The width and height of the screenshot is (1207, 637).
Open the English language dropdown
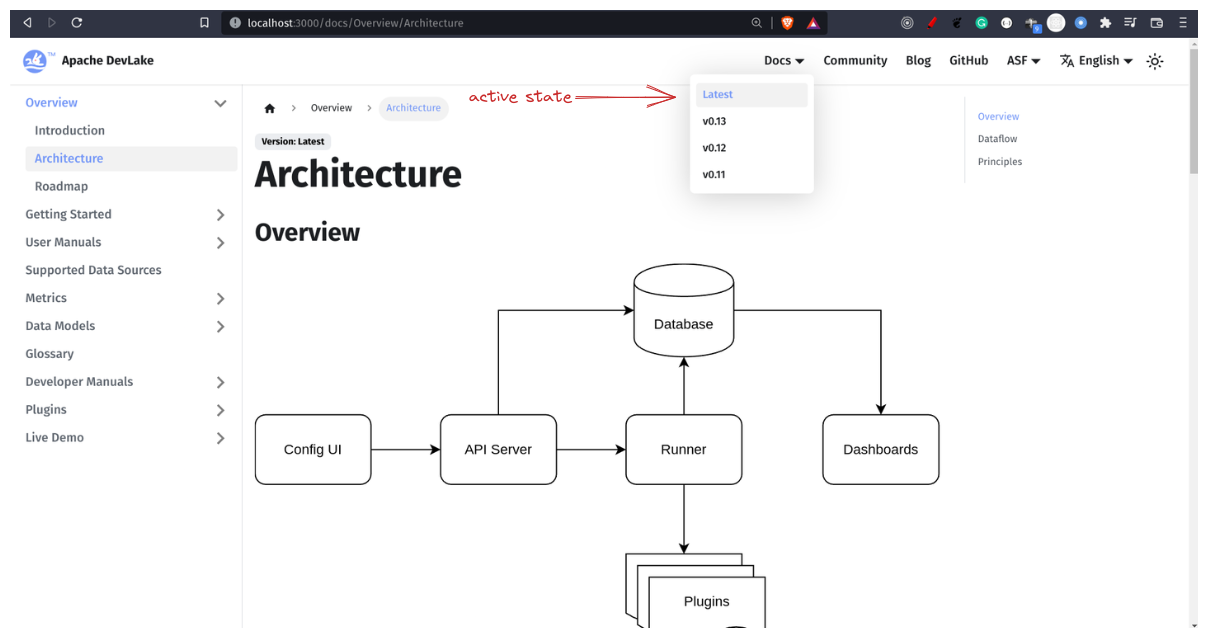(1096, 61)
